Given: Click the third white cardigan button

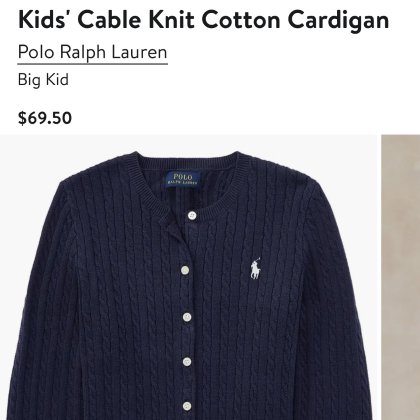Looking at the screenshot, I should pyautogui.click(x=187, y=317).
